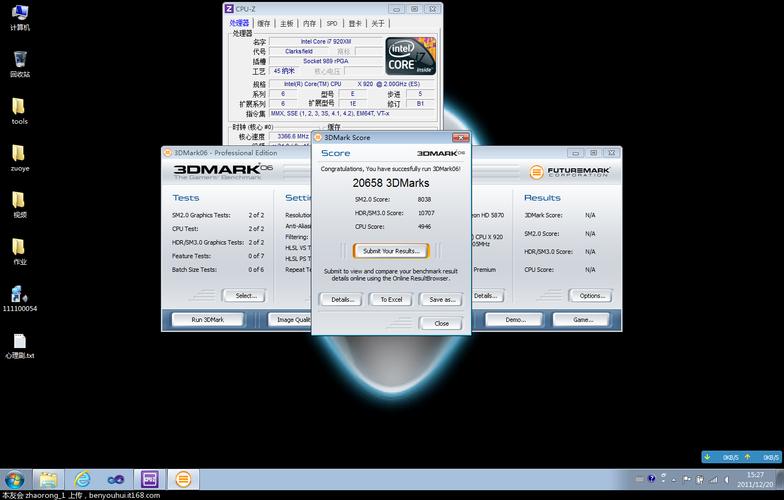
Task: Click the HDR/SM3.0 Score value 10707
Action: pos(426,213)
